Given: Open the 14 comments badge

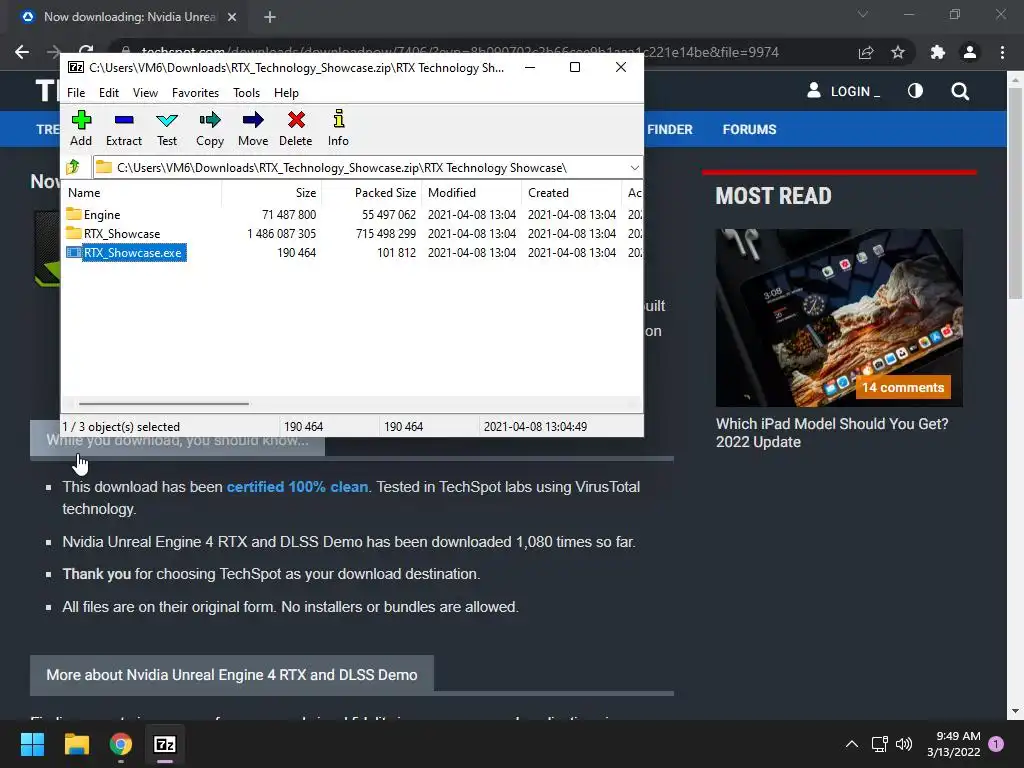Looking at the screenshot, I should point(903,387).
